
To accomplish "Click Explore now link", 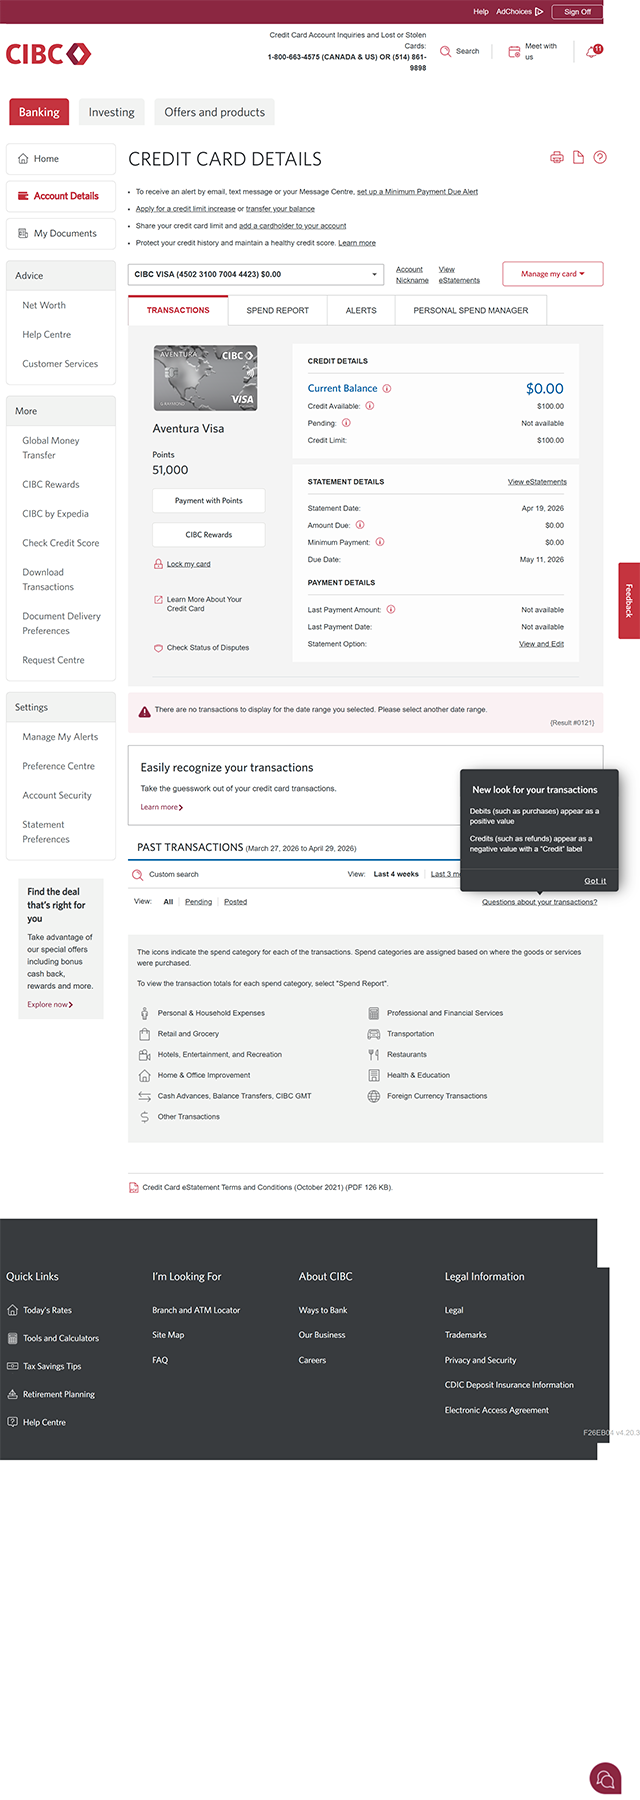I will point(50,1004).
